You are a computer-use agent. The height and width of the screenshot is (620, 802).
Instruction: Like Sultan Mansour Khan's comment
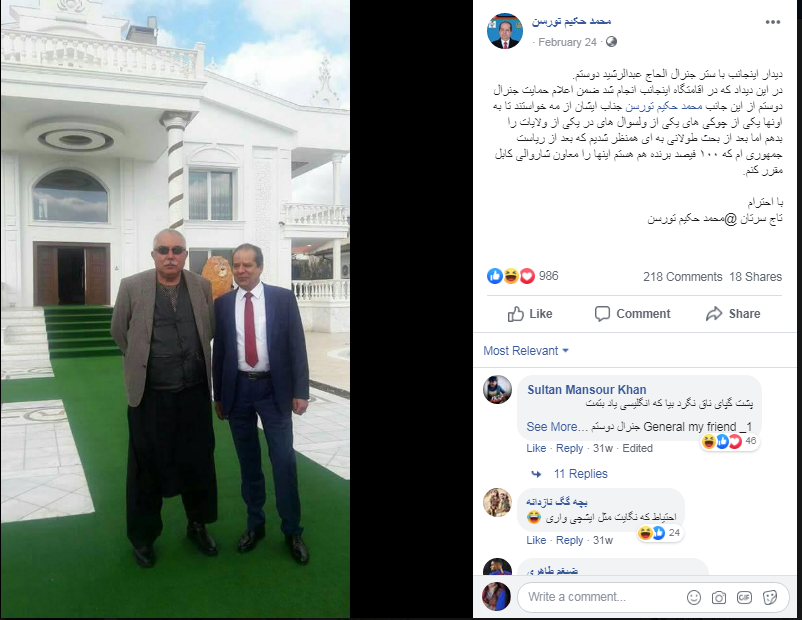[536, 448]
